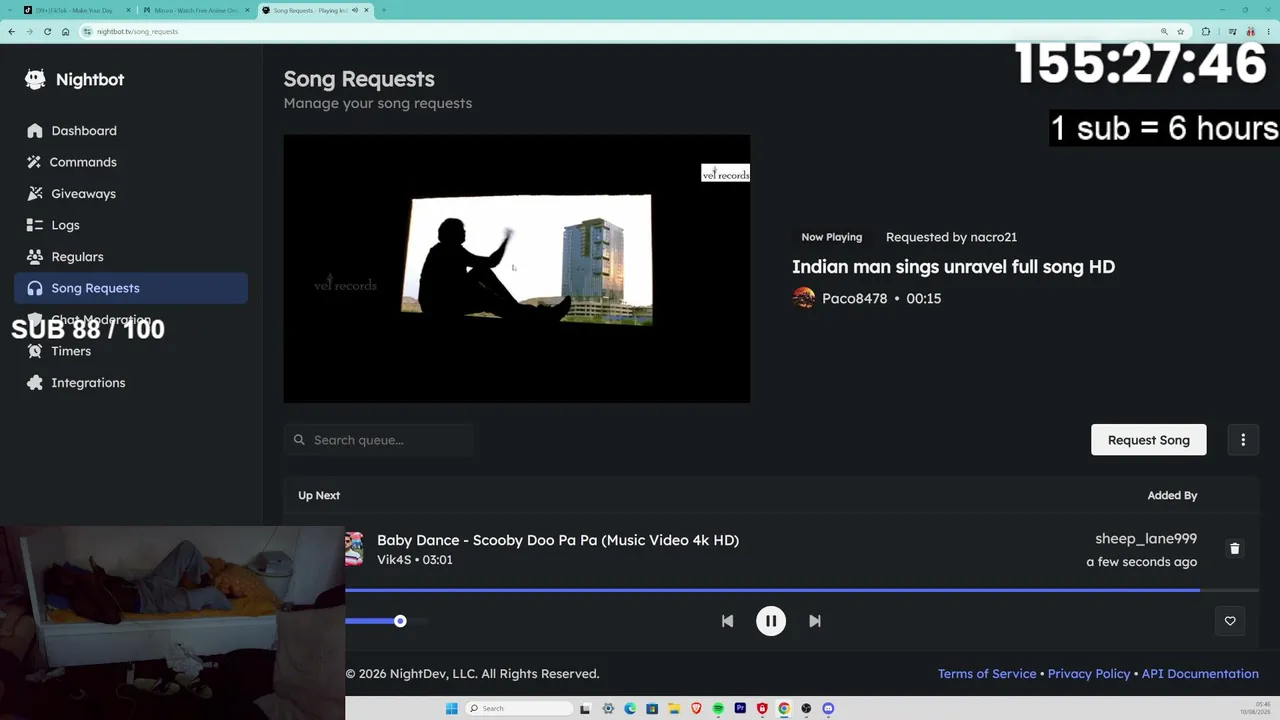This screenshot has width=1280, height=720.
Task: Open the browser extensions puzzle icon
Action: (x=1206, y=32)
